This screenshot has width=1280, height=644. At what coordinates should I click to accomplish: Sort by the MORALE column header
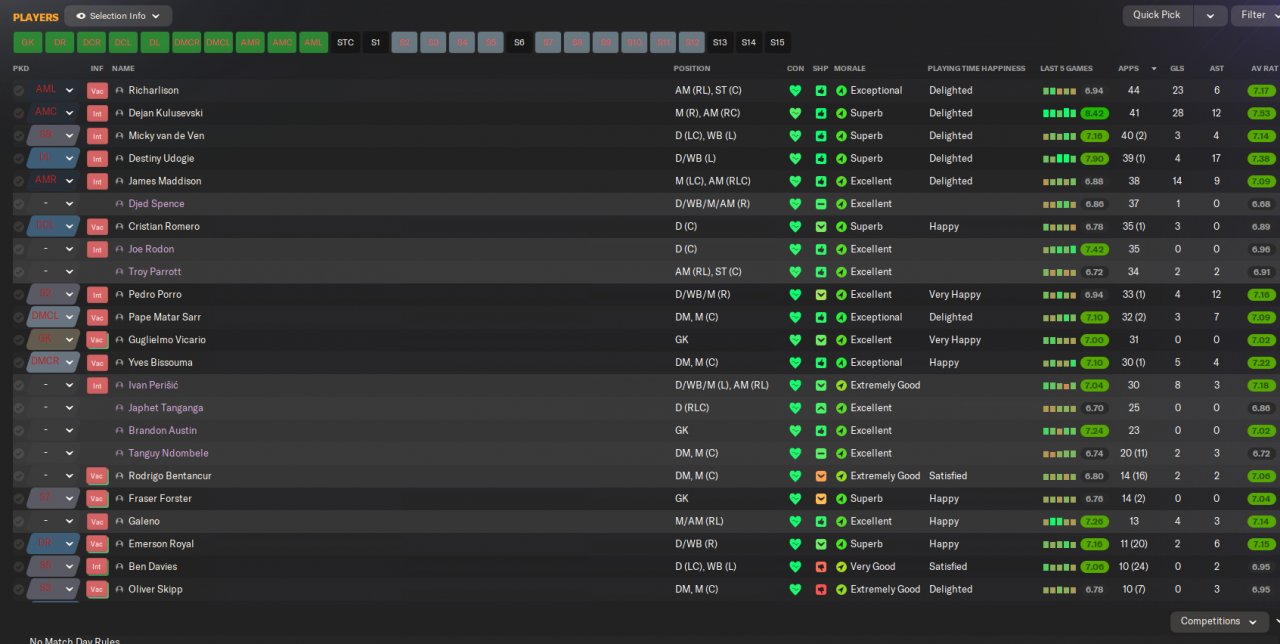[849, 69]
